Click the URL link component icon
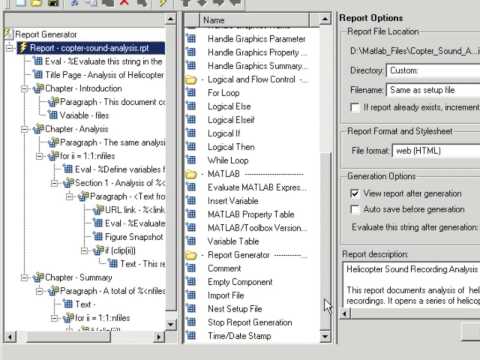The width and height of the screenshot is (480, 360). point(98,210)
